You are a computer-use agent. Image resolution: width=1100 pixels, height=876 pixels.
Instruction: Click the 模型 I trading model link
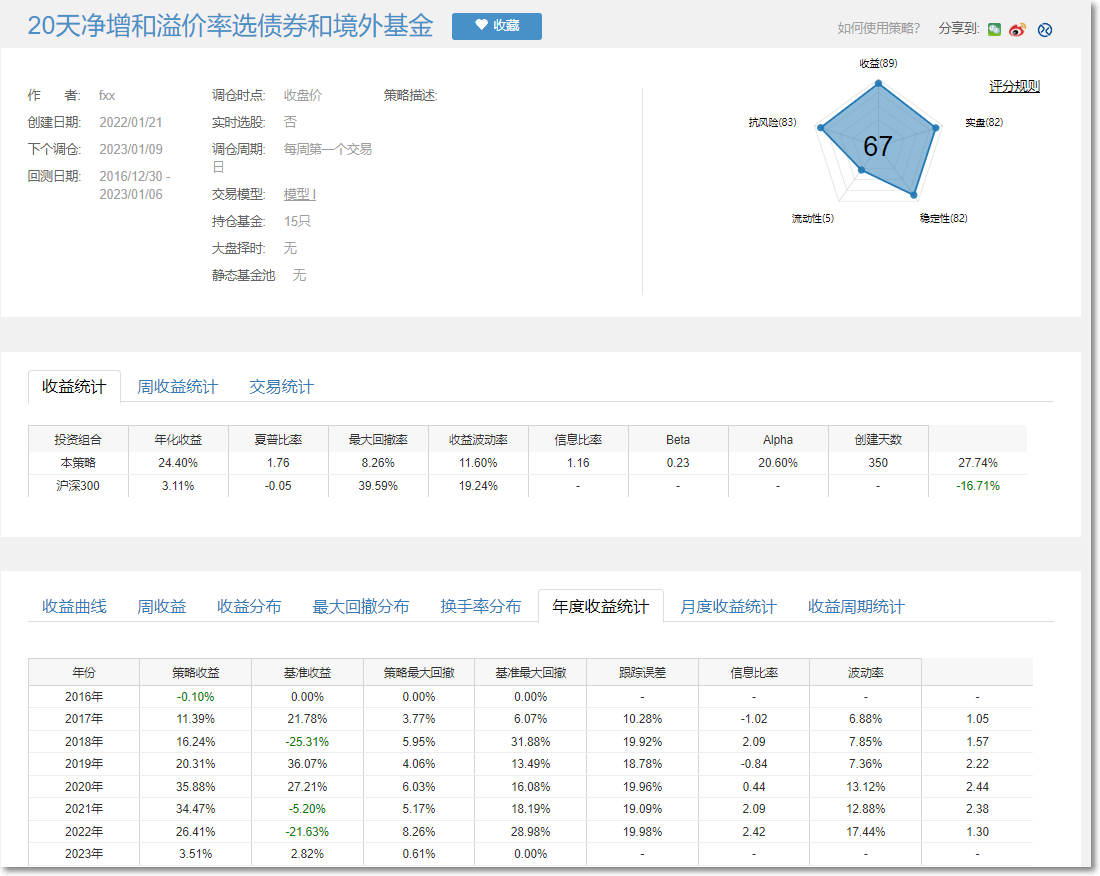(299, 194)
